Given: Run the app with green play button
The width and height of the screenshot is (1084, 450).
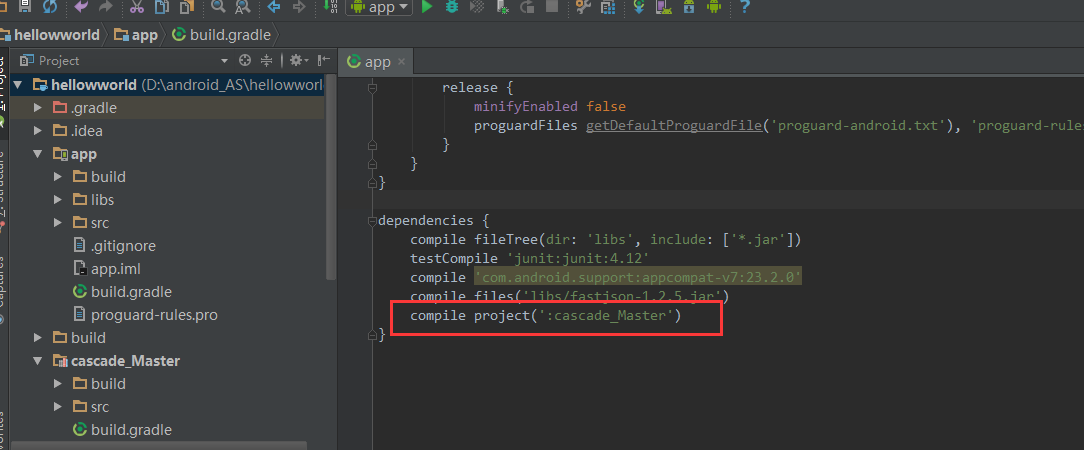Looking at the screenshot, I should pyautogui.click(x=427, y=8).
